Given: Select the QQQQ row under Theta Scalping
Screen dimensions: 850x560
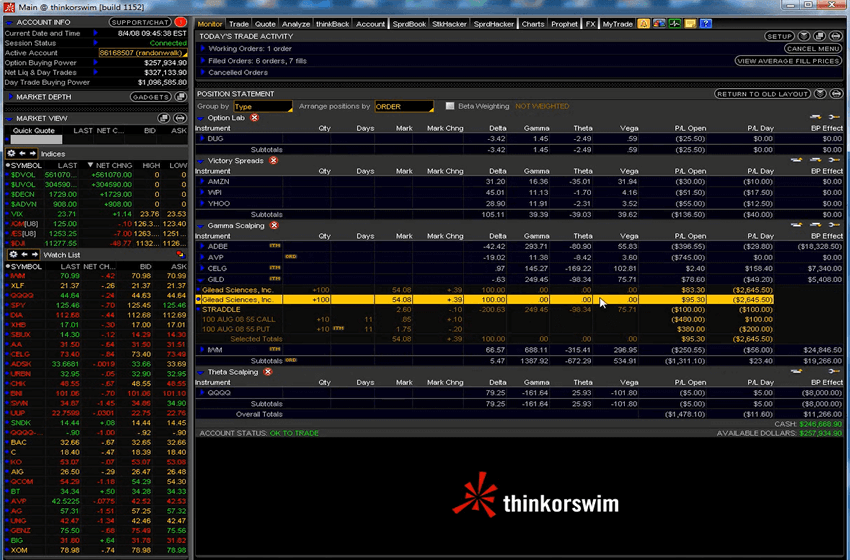Looking at the screenshot, I should [520, 392].
